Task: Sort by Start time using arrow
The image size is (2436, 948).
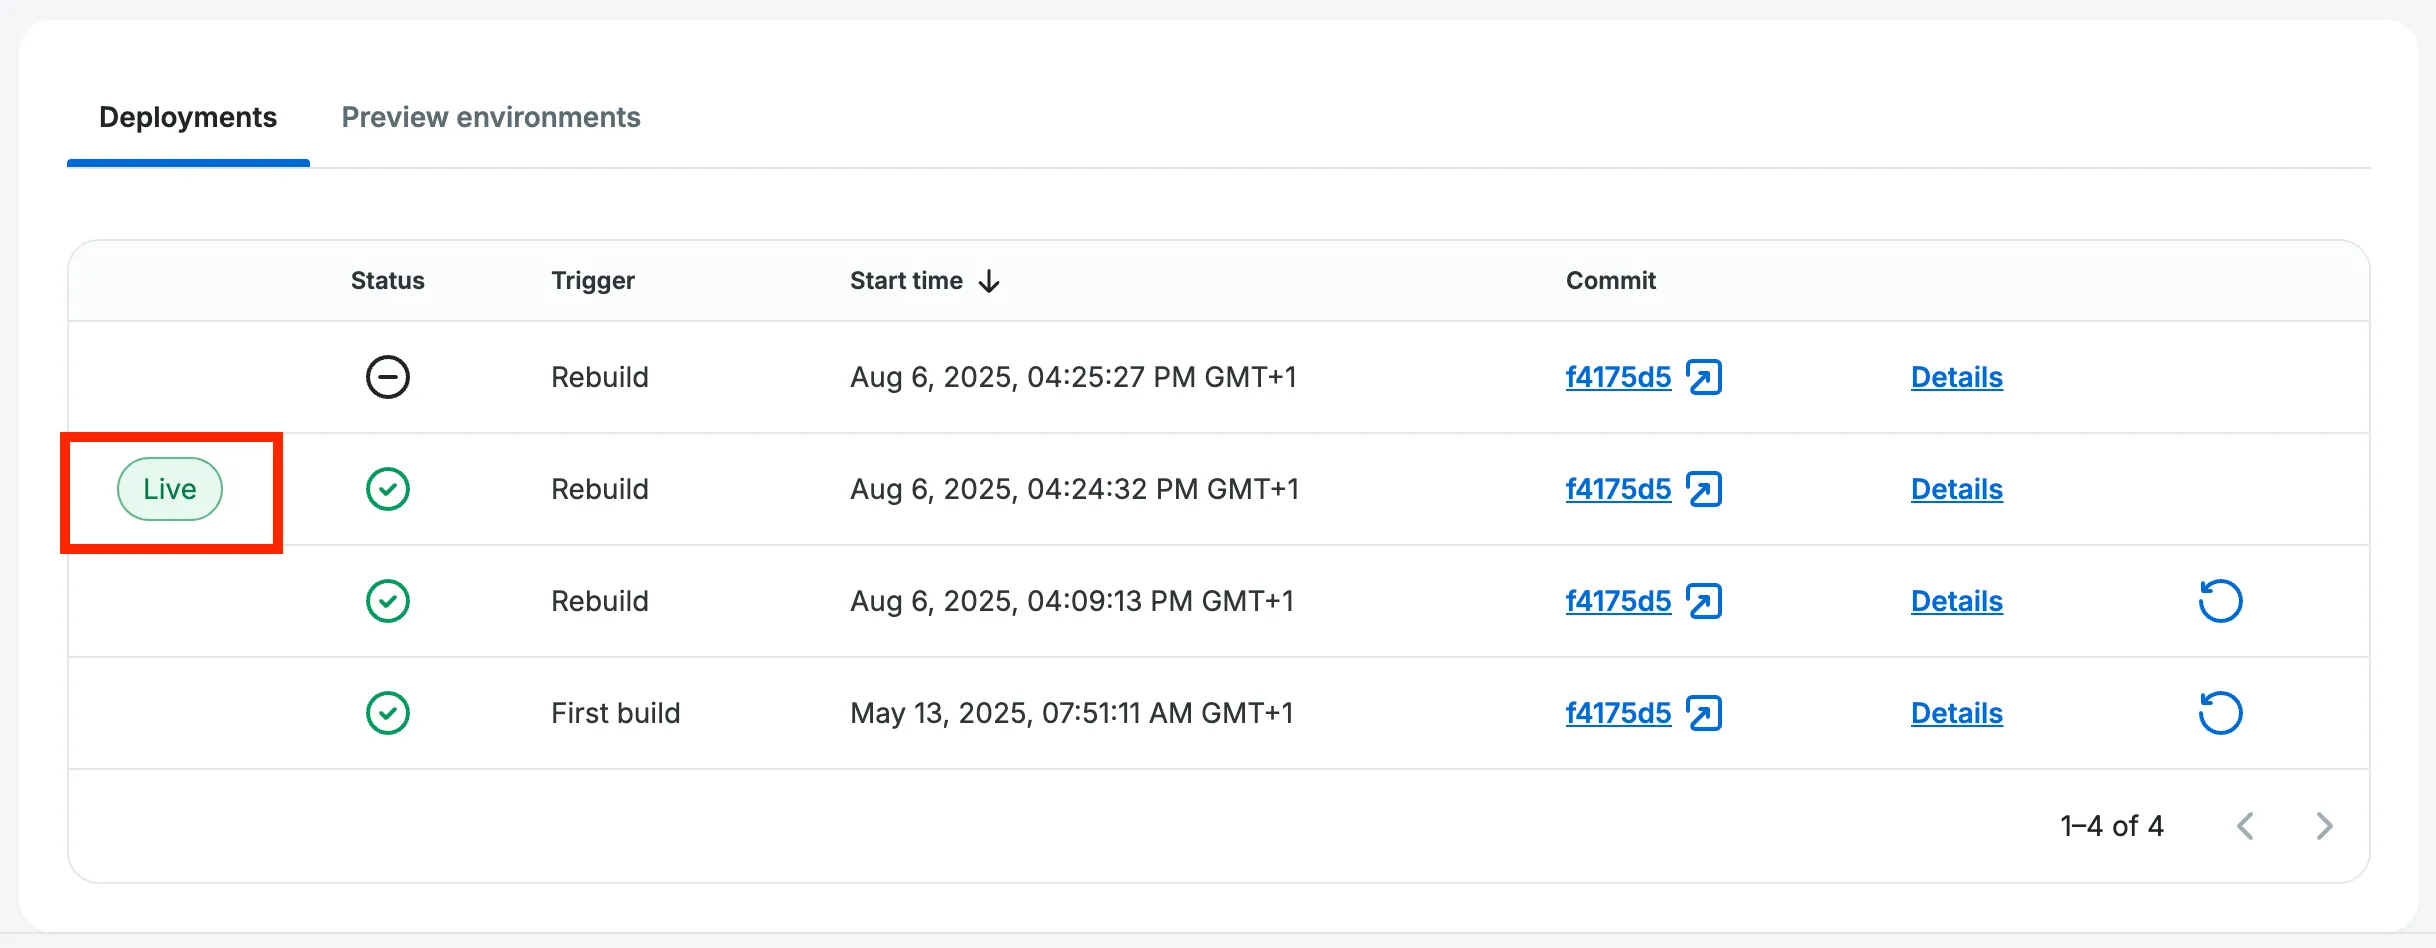Action: 989,281
